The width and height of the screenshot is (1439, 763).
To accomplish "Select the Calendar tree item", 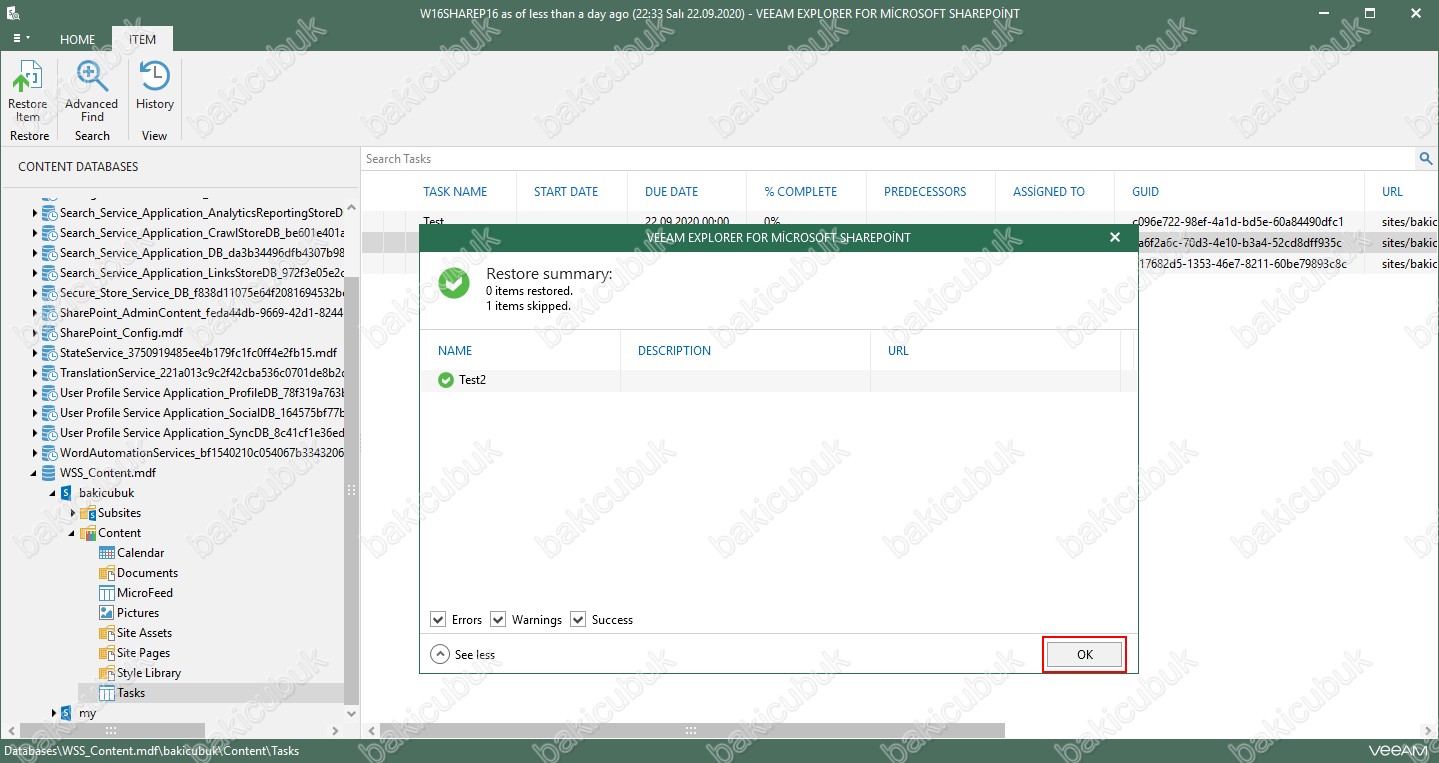I will [x=140, y=553].
